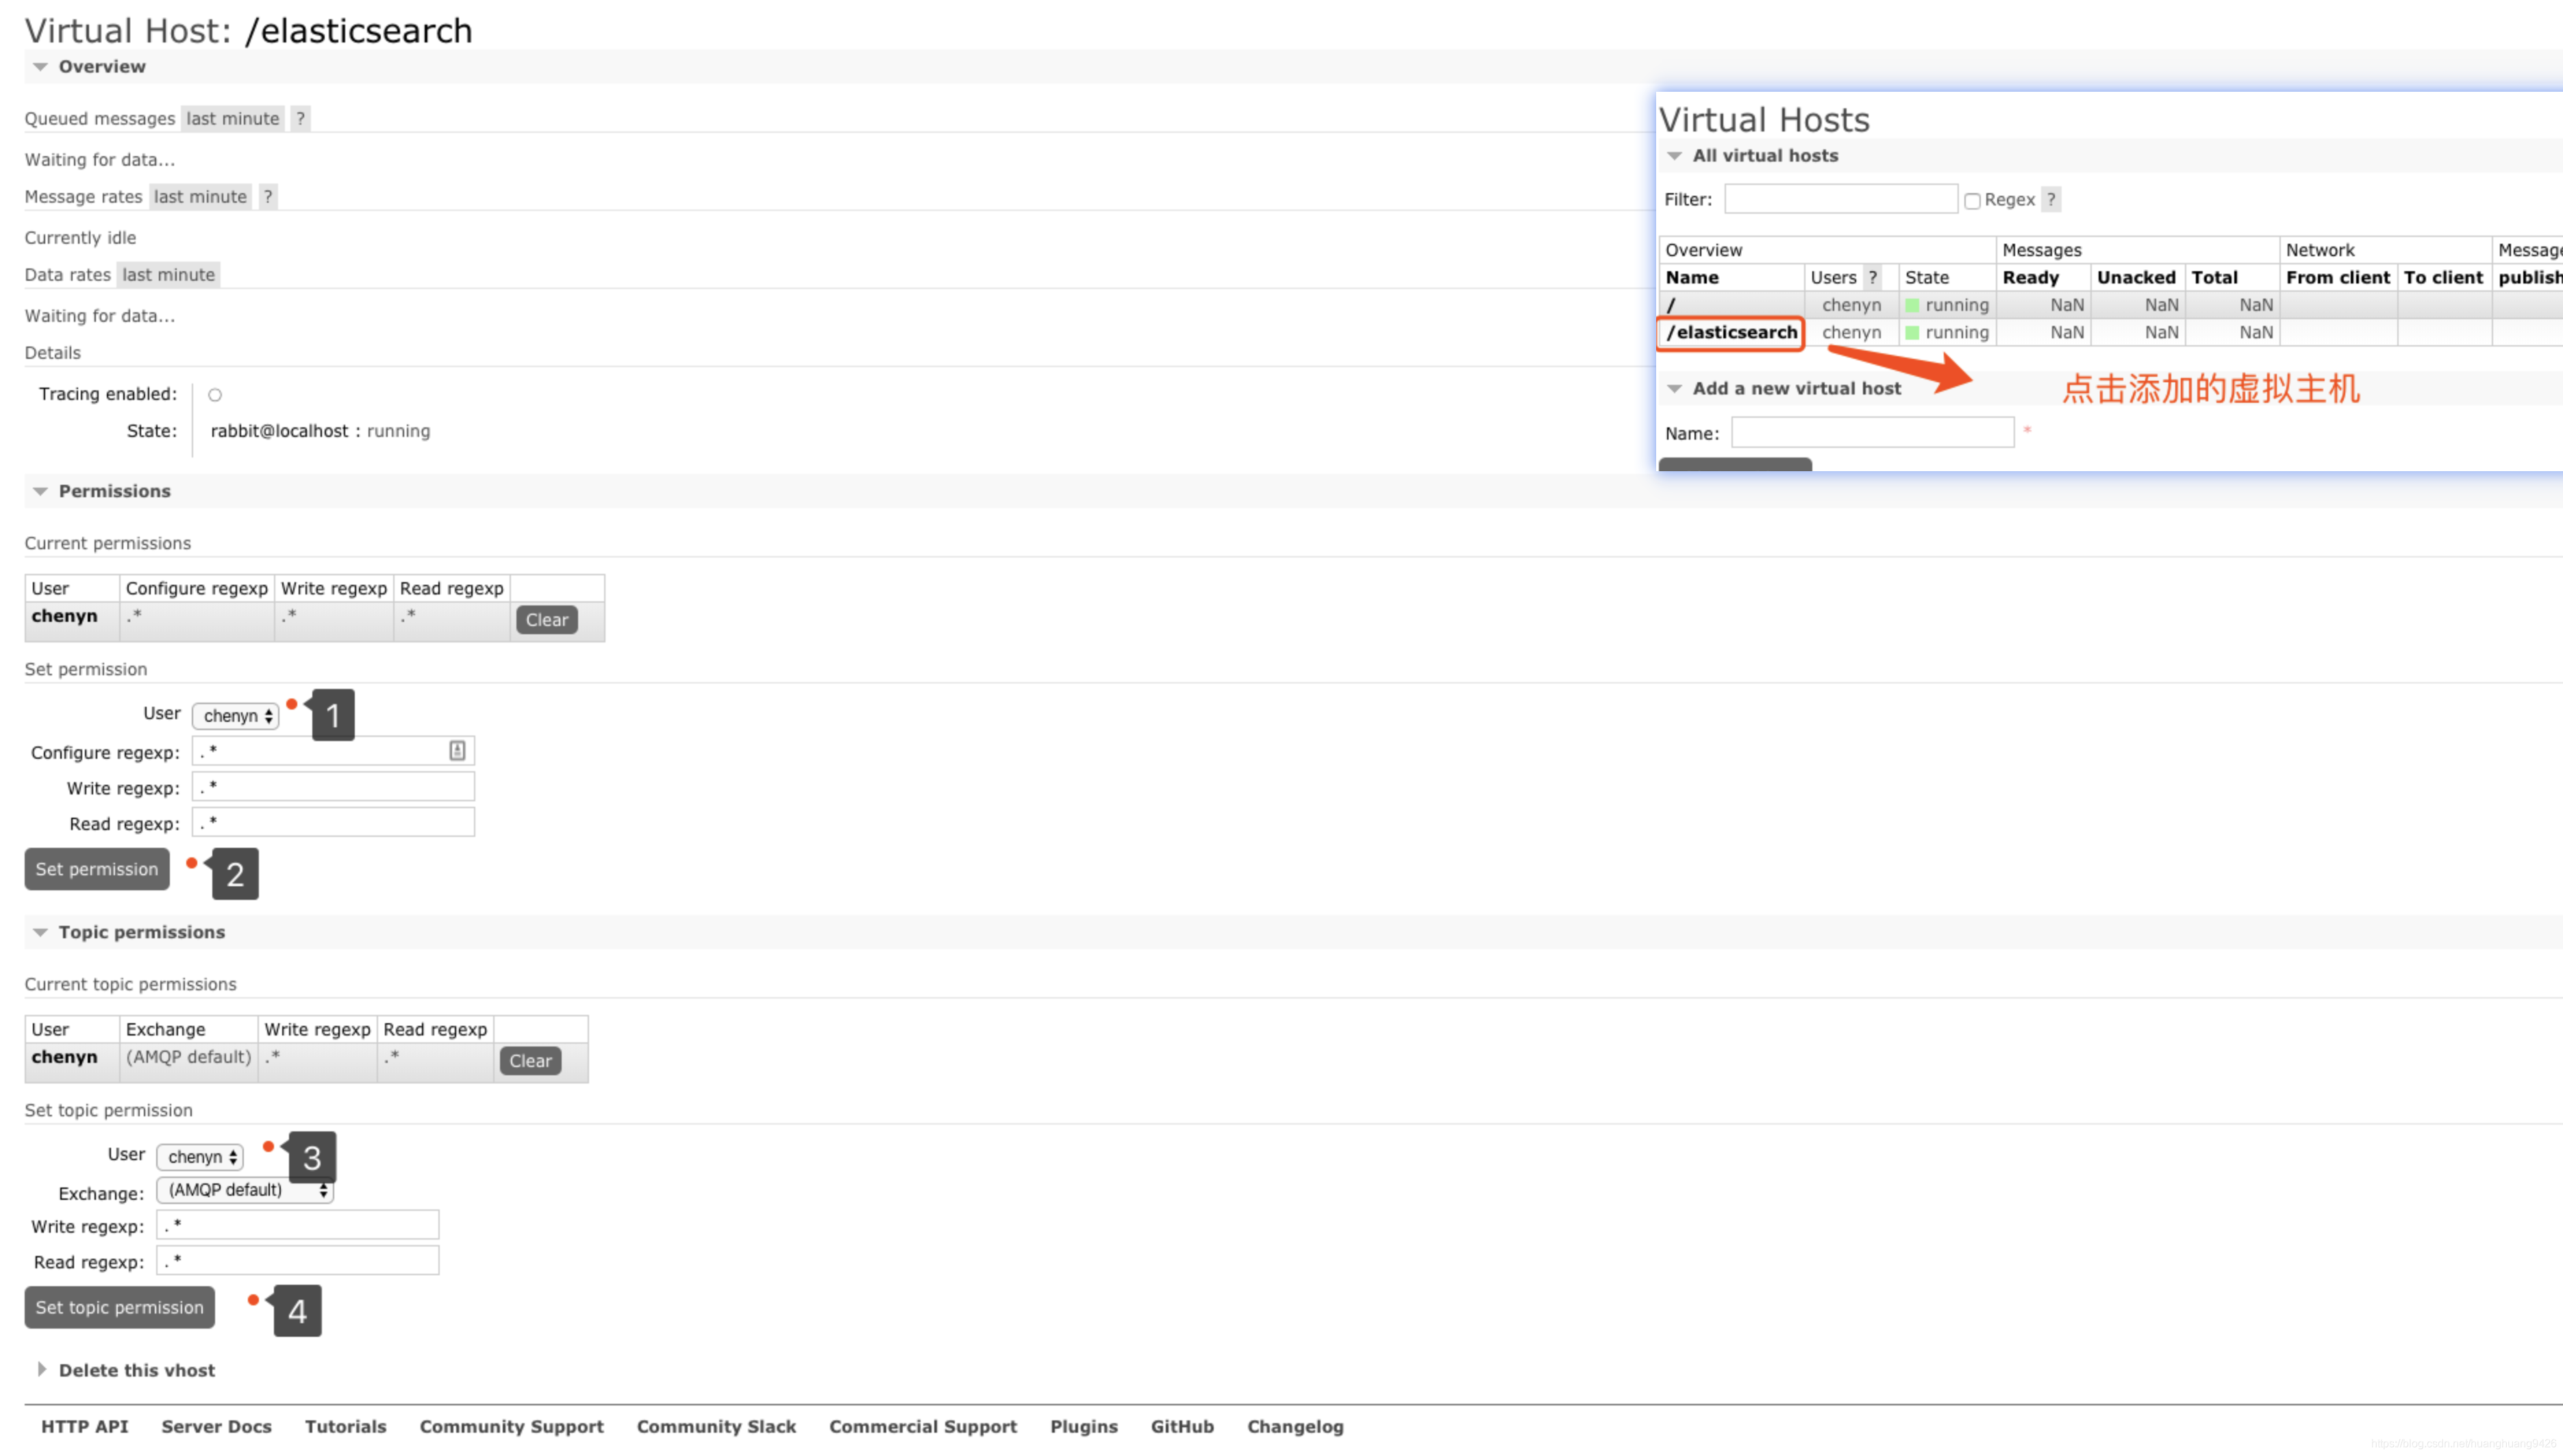Open Message rates 'last minute' range selector
The height and width of the screenshot is (1456, 2563).
200,196
